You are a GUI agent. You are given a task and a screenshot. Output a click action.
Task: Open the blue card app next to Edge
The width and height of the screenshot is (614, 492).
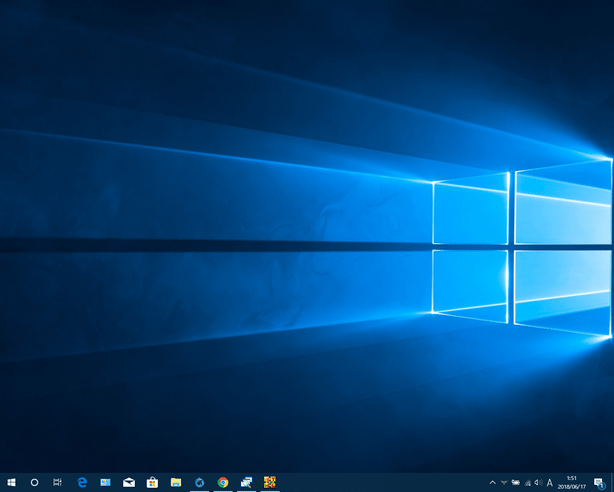click(x=105, y=482)
